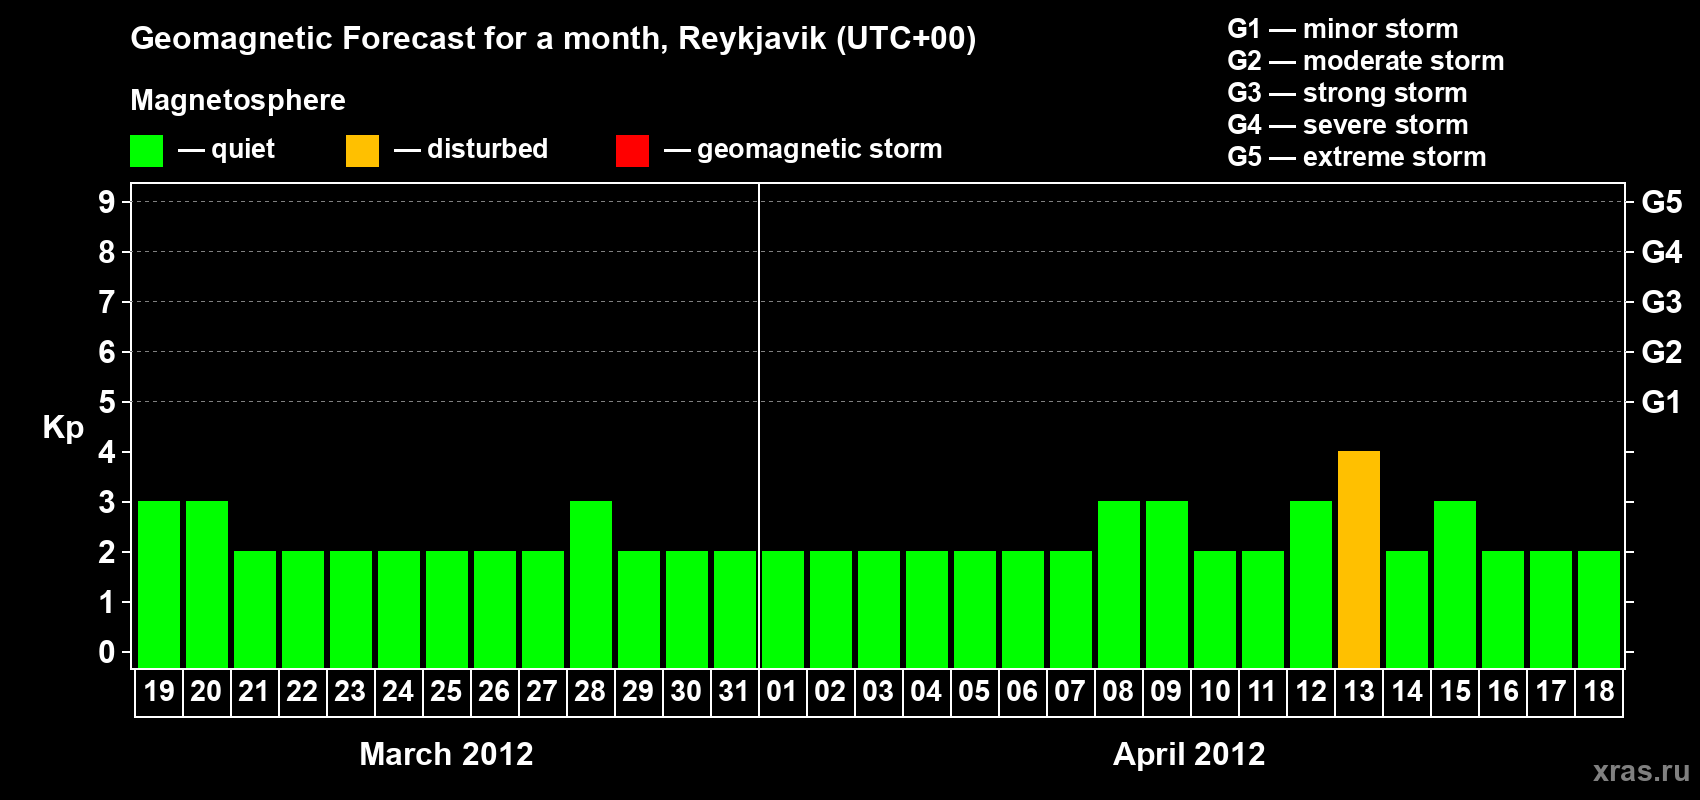The height and width of the screenshot is (800, 1700).
Task: Click the Kp value 4 tick label
Action: pyautogui.click(x=107, y=452)
